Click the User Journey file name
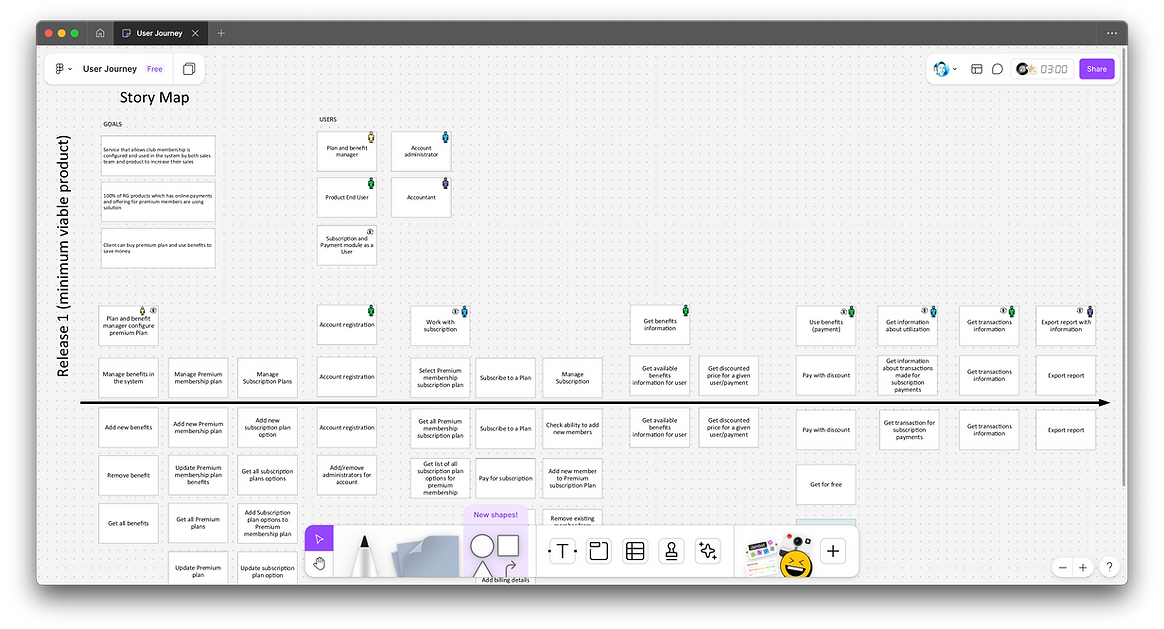 click(x=110, y=69)
